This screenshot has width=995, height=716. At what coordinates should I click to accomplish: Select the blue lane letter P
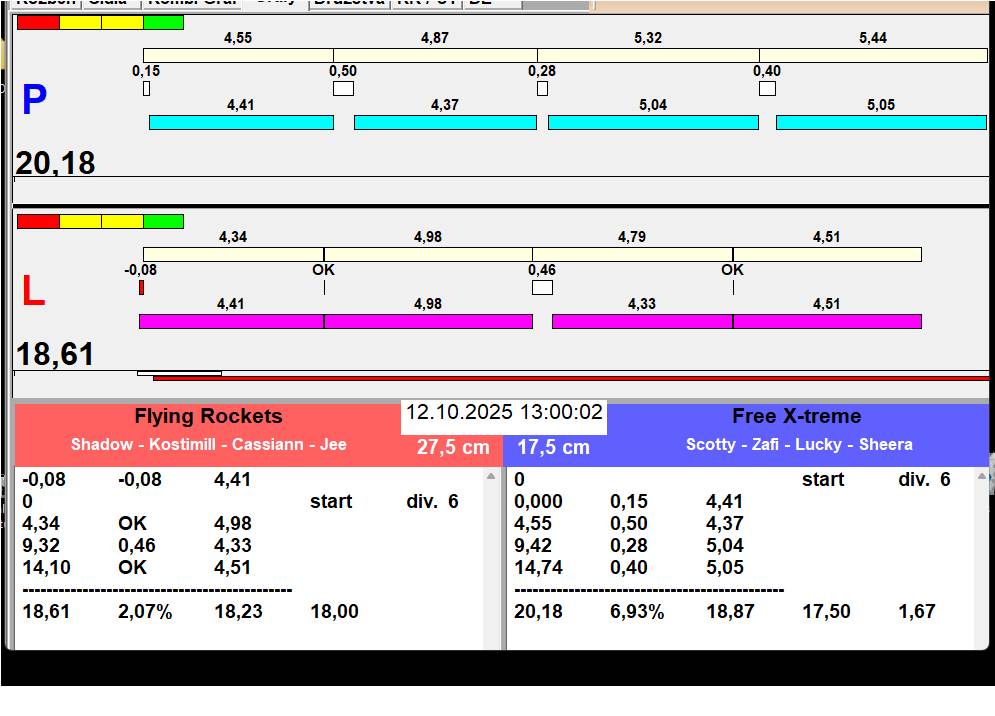34,100
